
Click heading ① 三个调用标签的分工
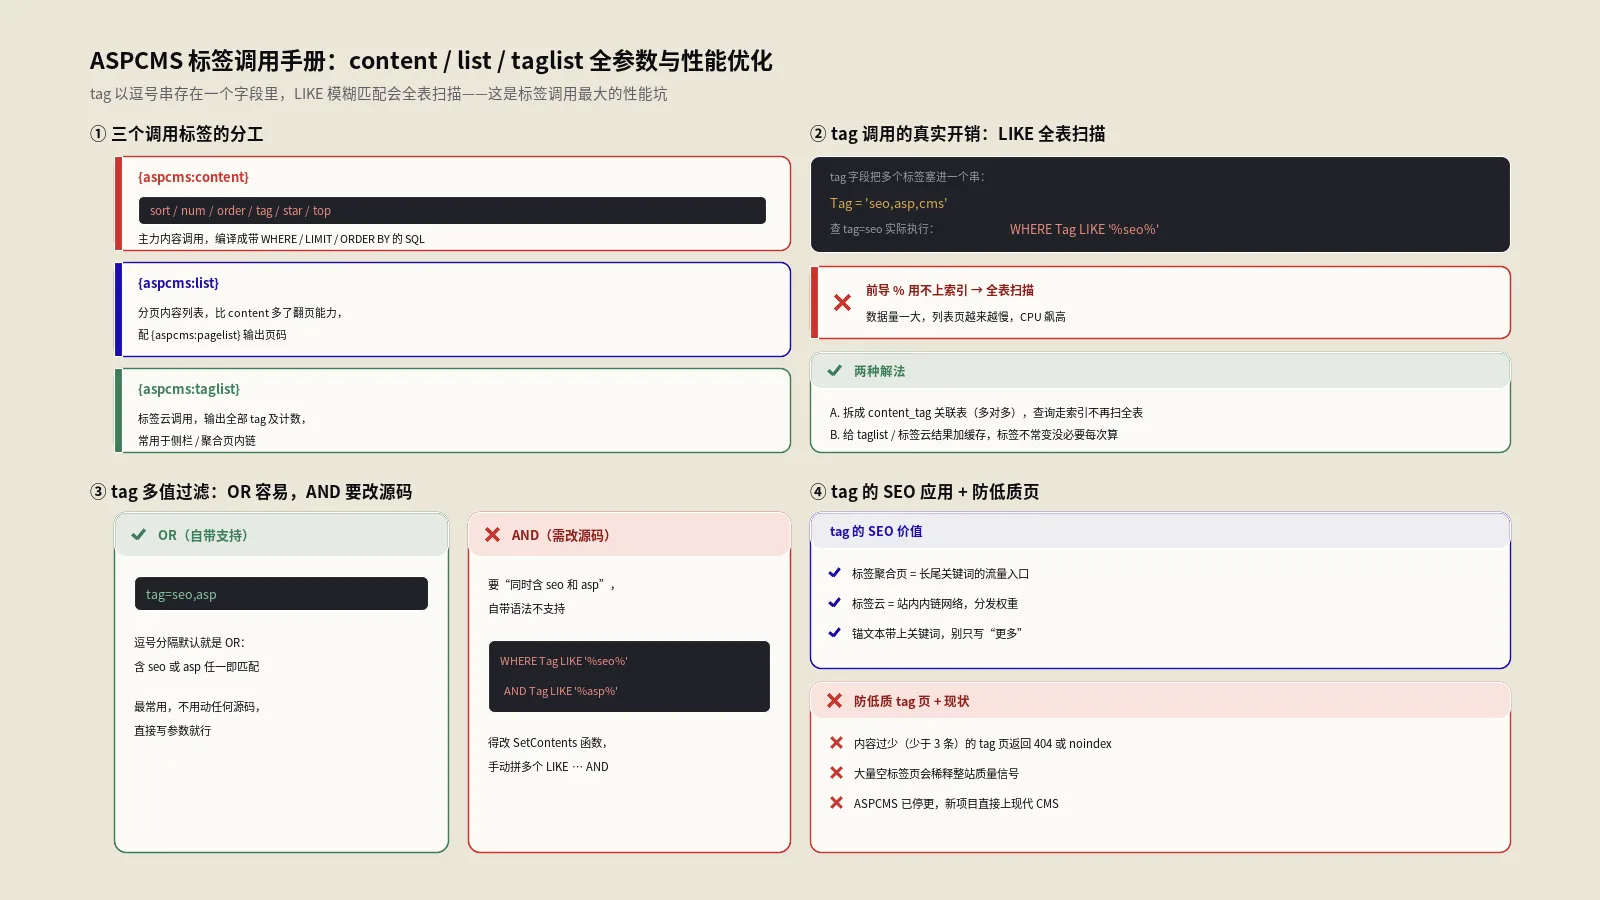point(177,134)
